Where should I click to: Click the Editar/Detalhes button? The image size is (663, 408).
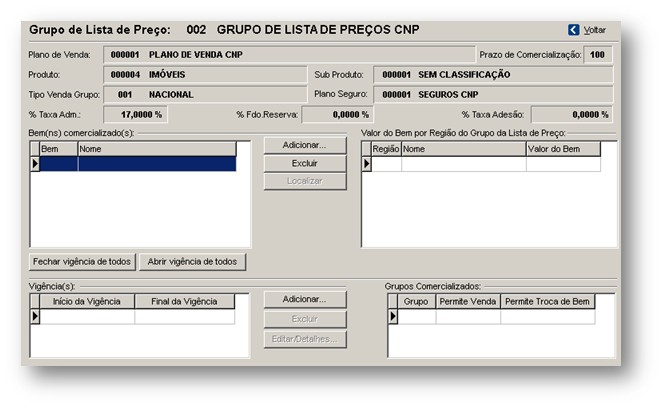(x=305, y=339)
